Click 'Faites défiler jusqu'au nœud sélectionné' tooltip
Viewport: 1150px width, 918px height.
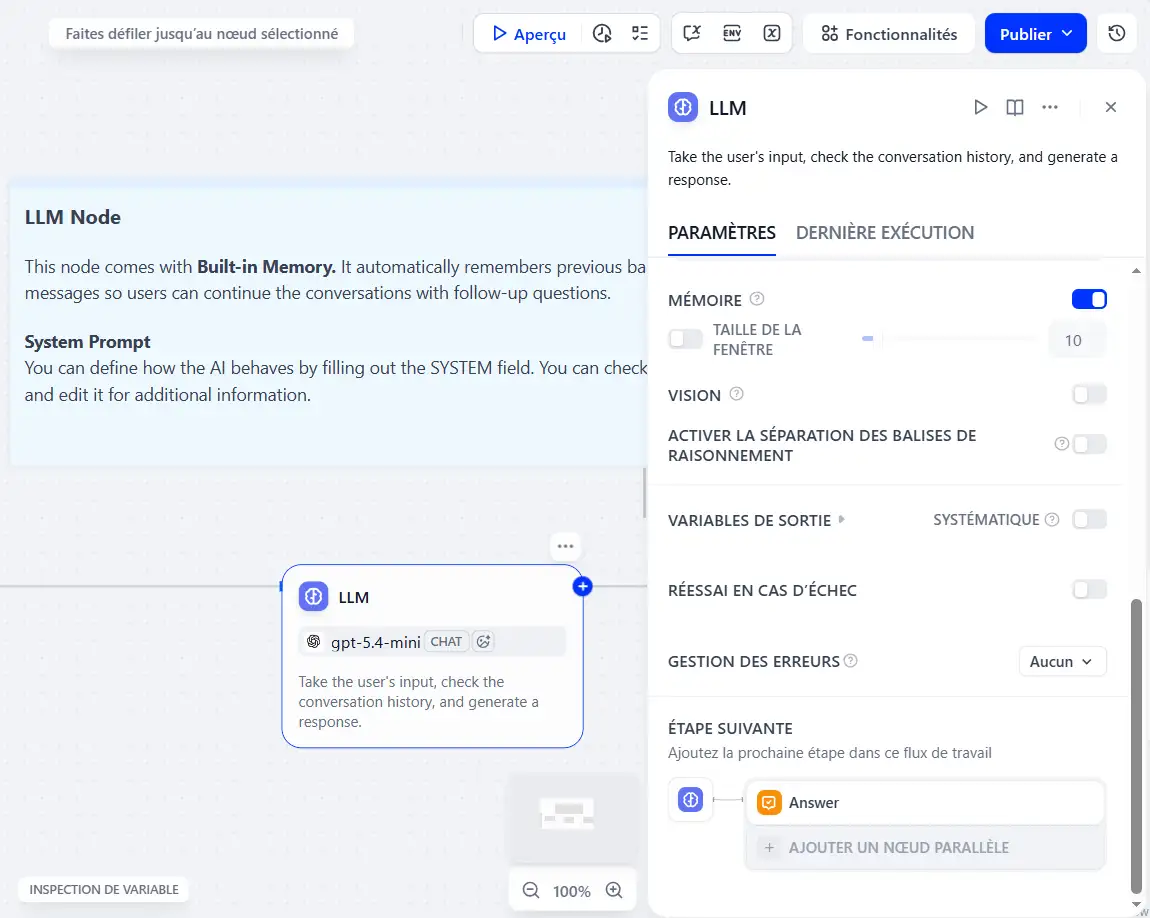click(x=202, y=34)
